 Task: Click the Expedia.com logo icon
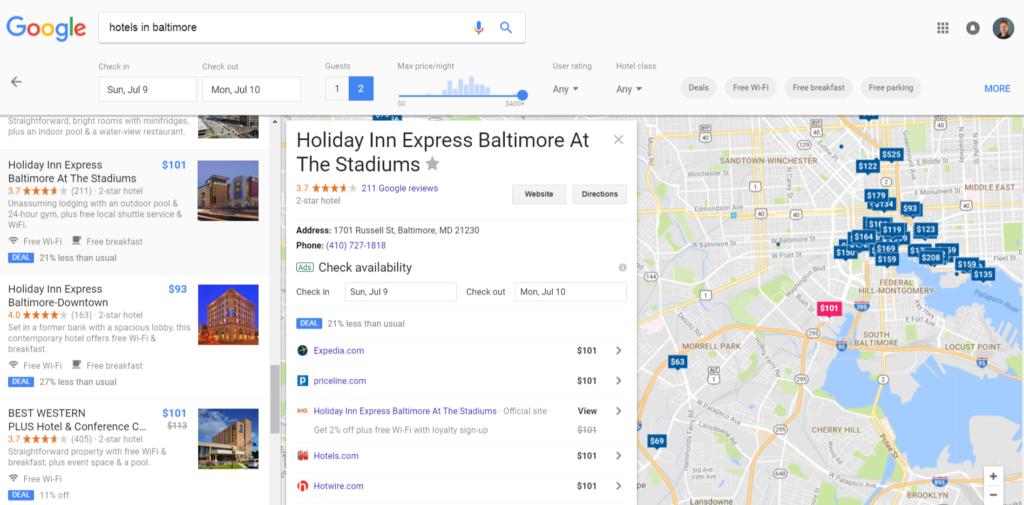pyautogui.click(x=302, y=351)
